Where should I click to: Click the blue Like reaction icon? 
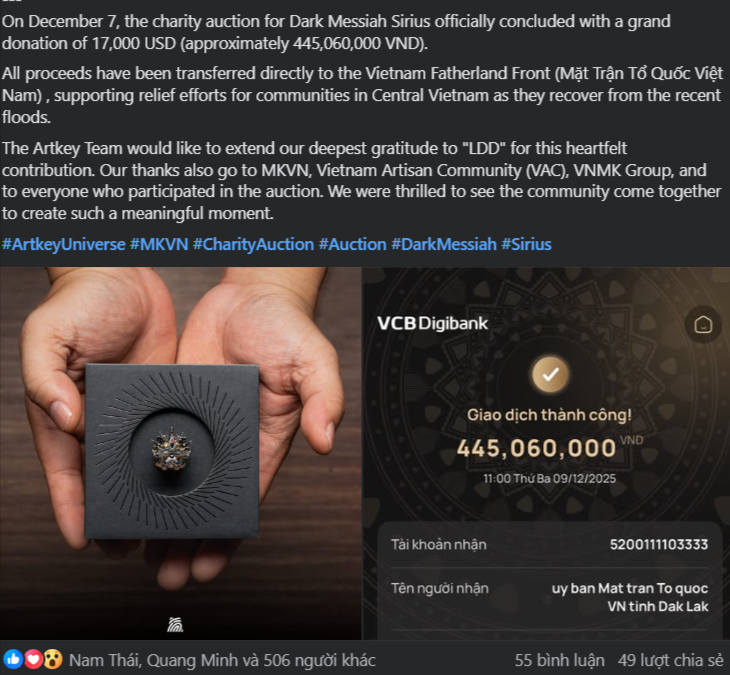(x=13, y=659)
